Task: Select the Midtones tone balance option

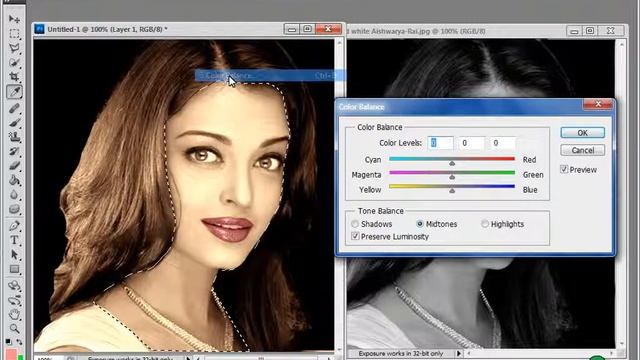Action: pos(420,224)
